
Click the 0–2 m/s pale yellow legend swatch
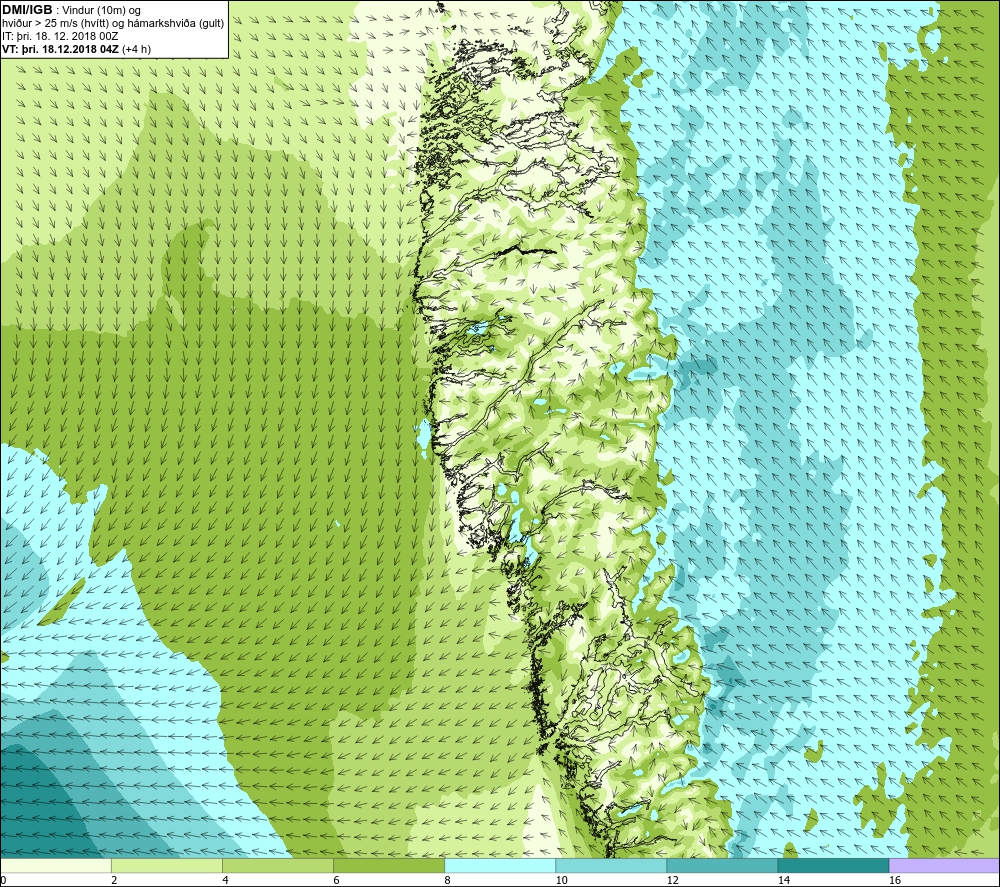click(x=56, y=865)
